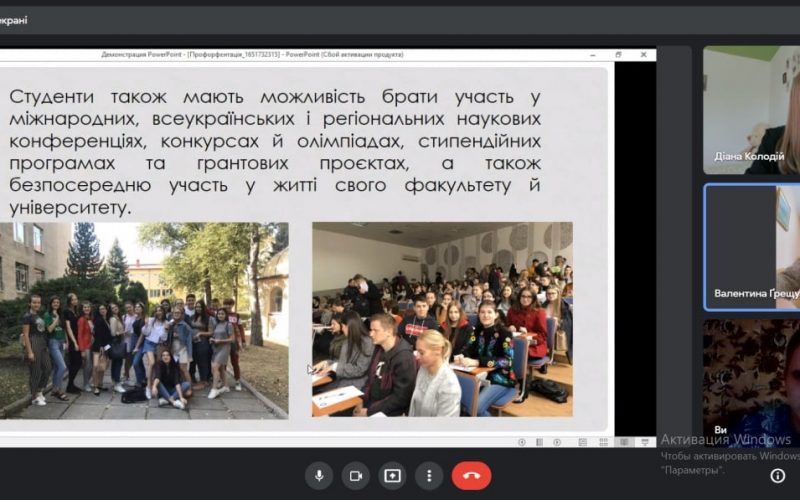Open the slide list icon between the slide arrows
Image resolution: width=800 pixels, height=500 pixels.
pos(537,441)
